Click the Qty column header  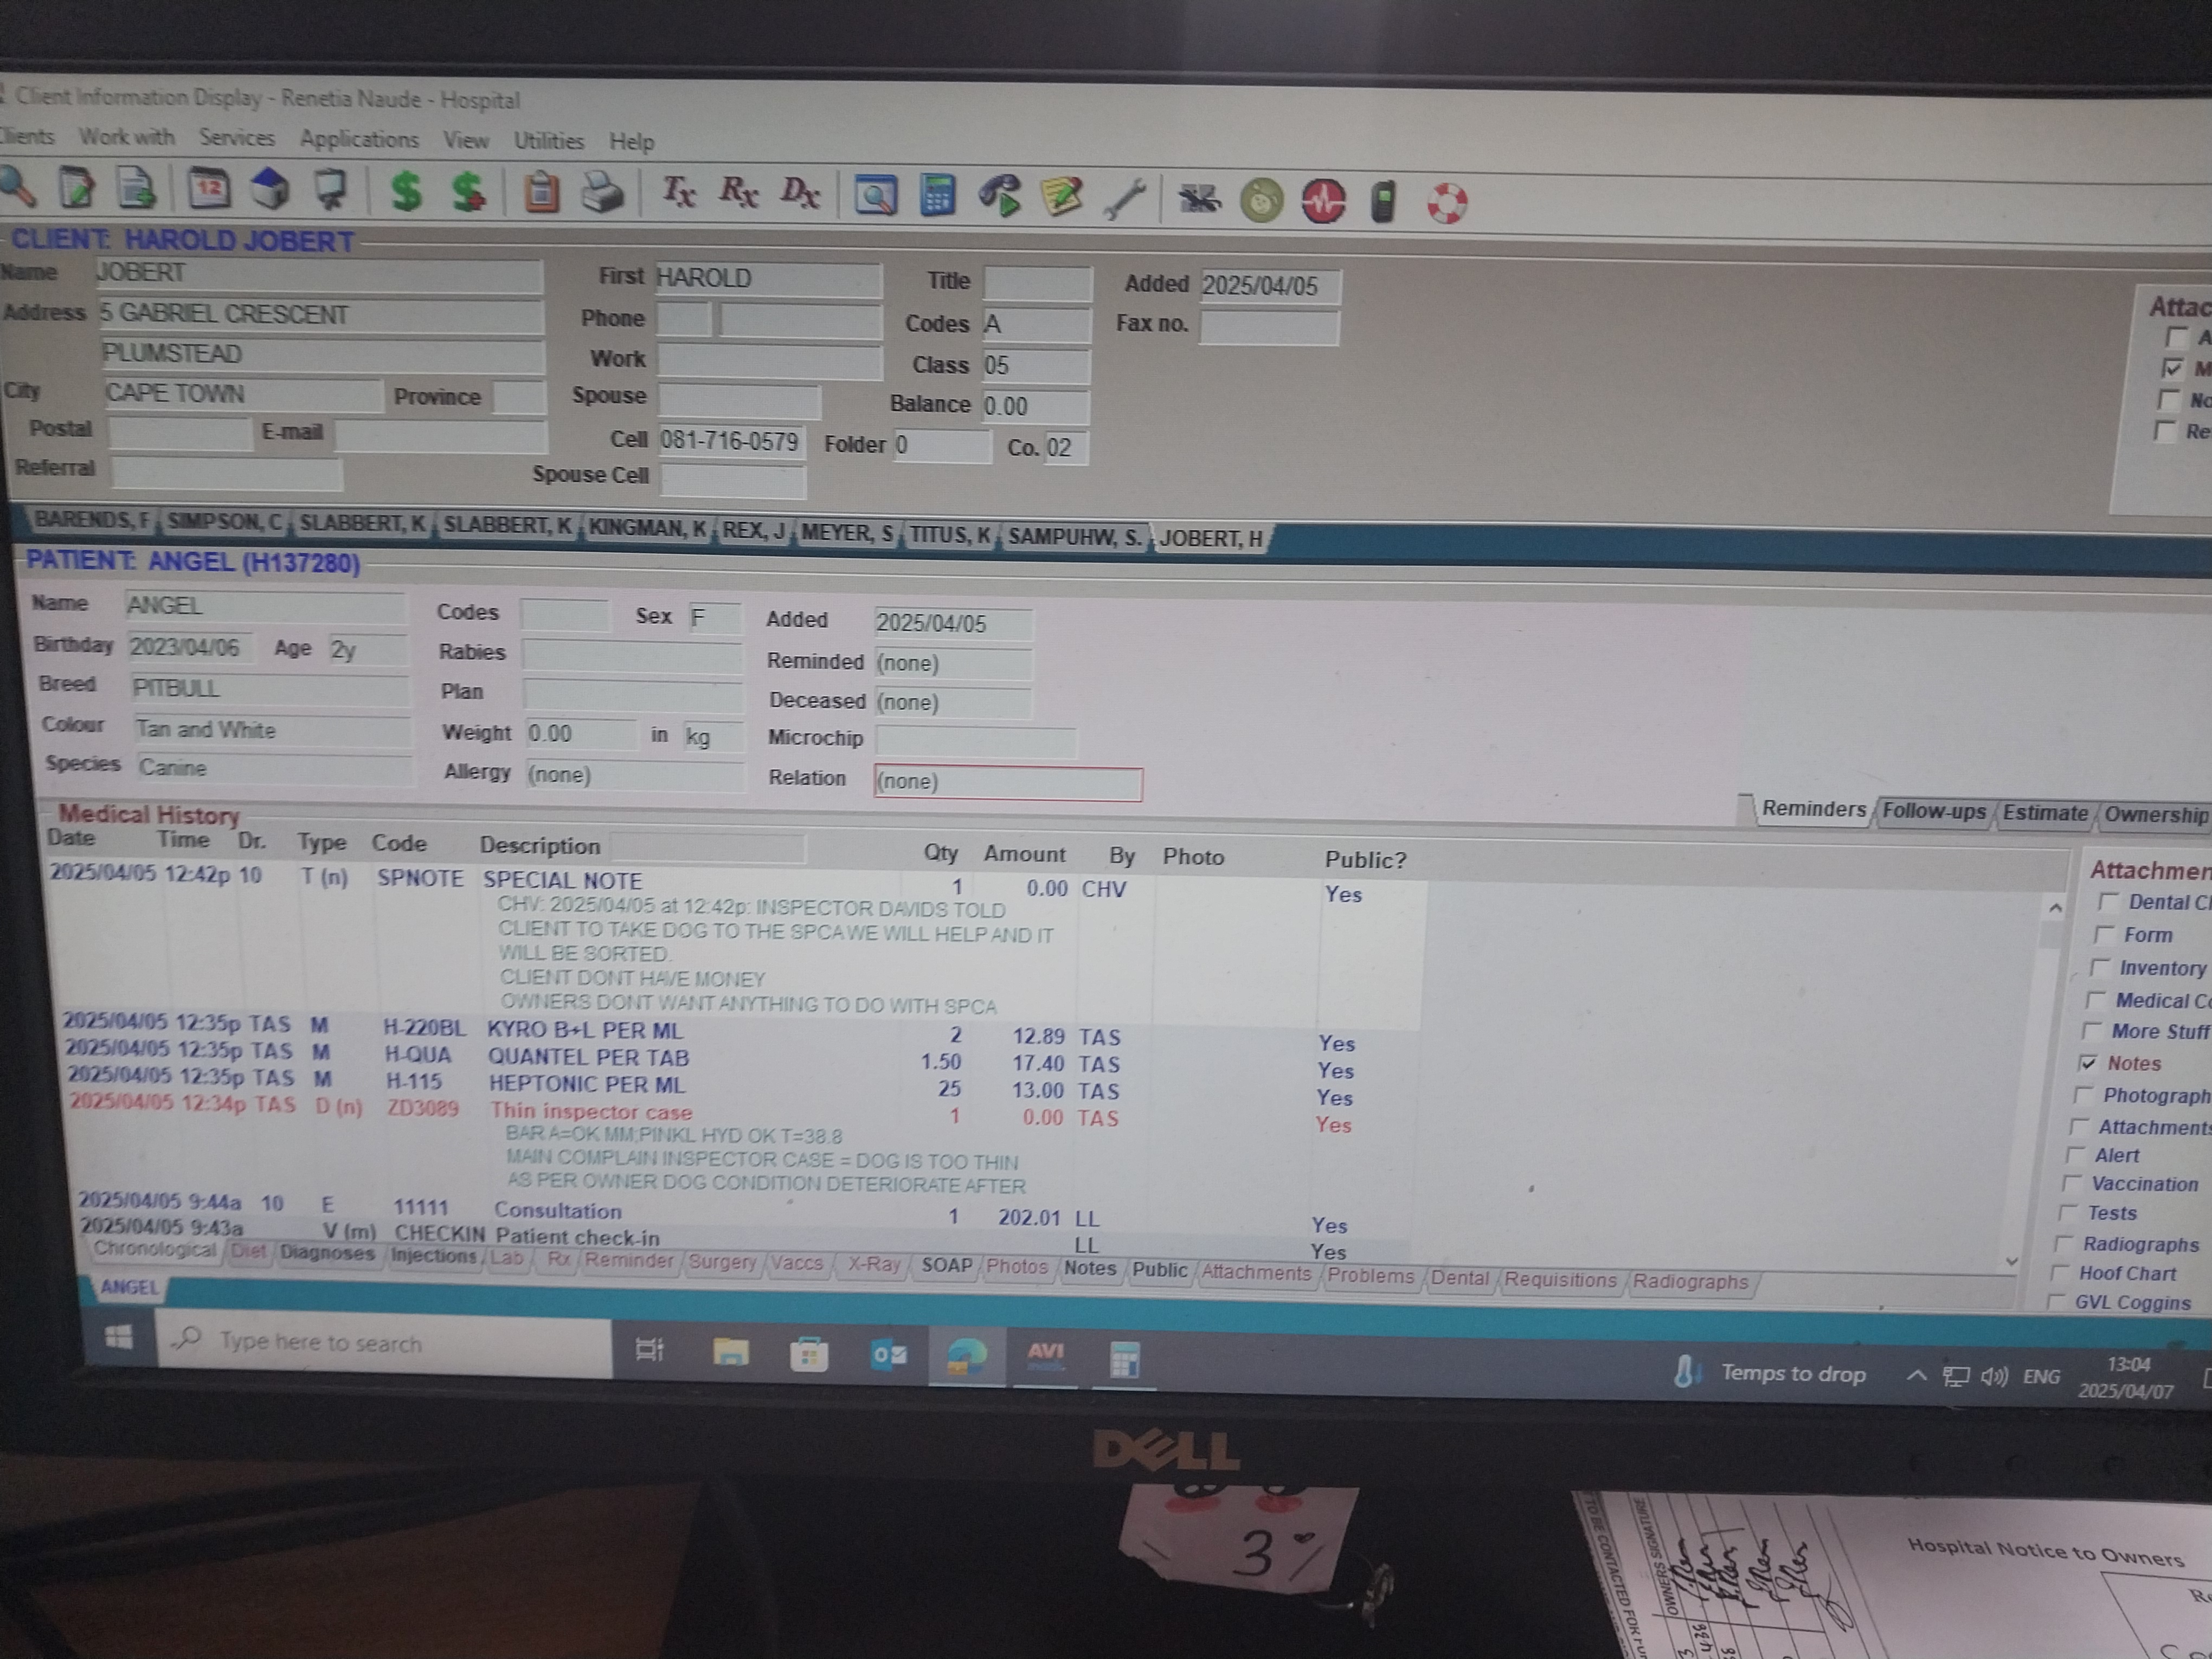point(940,852)
